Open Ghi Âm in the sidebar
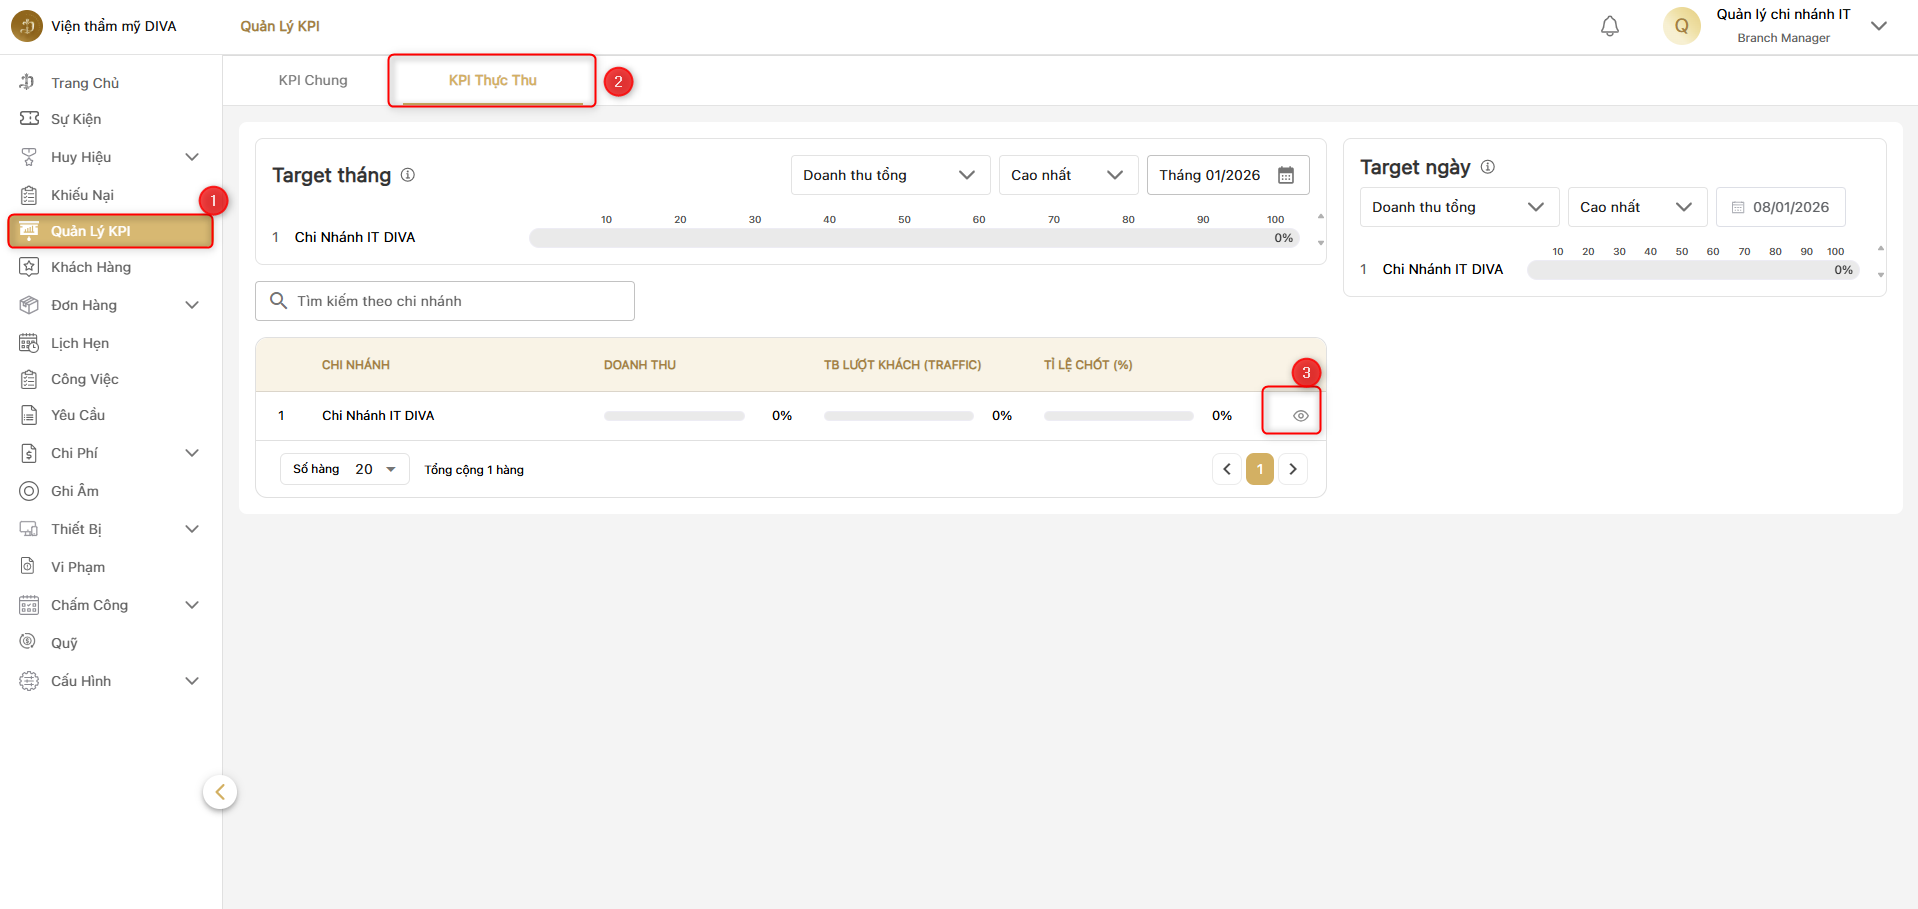Screen dimensions: 1918x909 pos(75,491)
